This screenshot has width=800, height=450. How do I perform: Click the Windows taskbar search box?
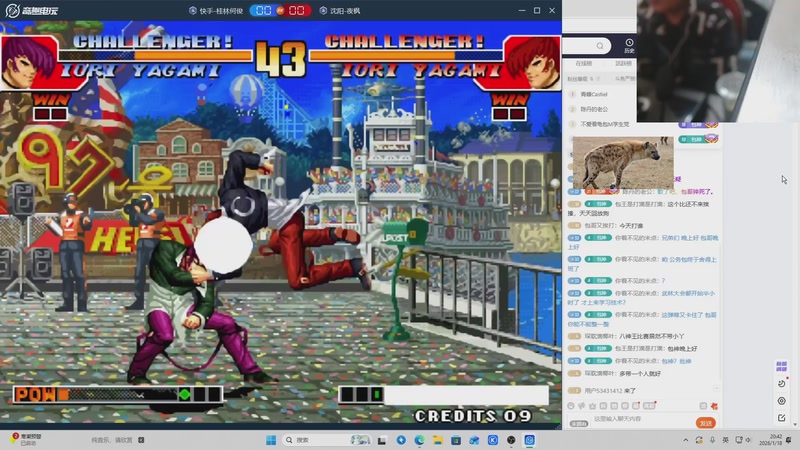pyautogui.click(x=326, y=440)
